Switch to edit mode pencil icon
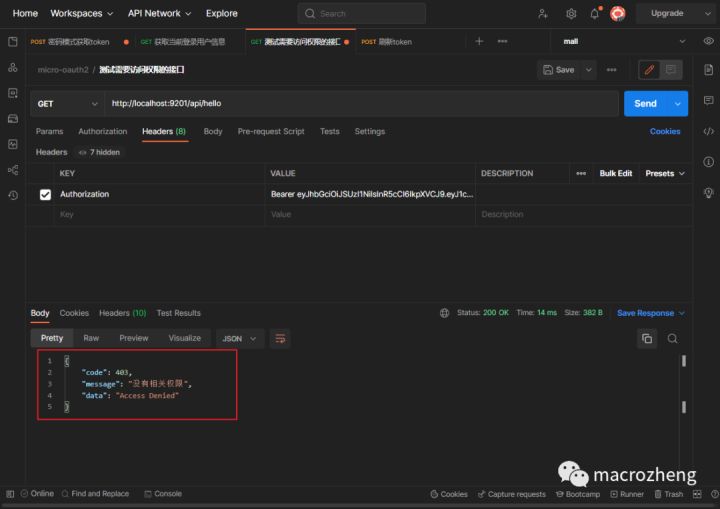720x509 pixels. (649, 70)
